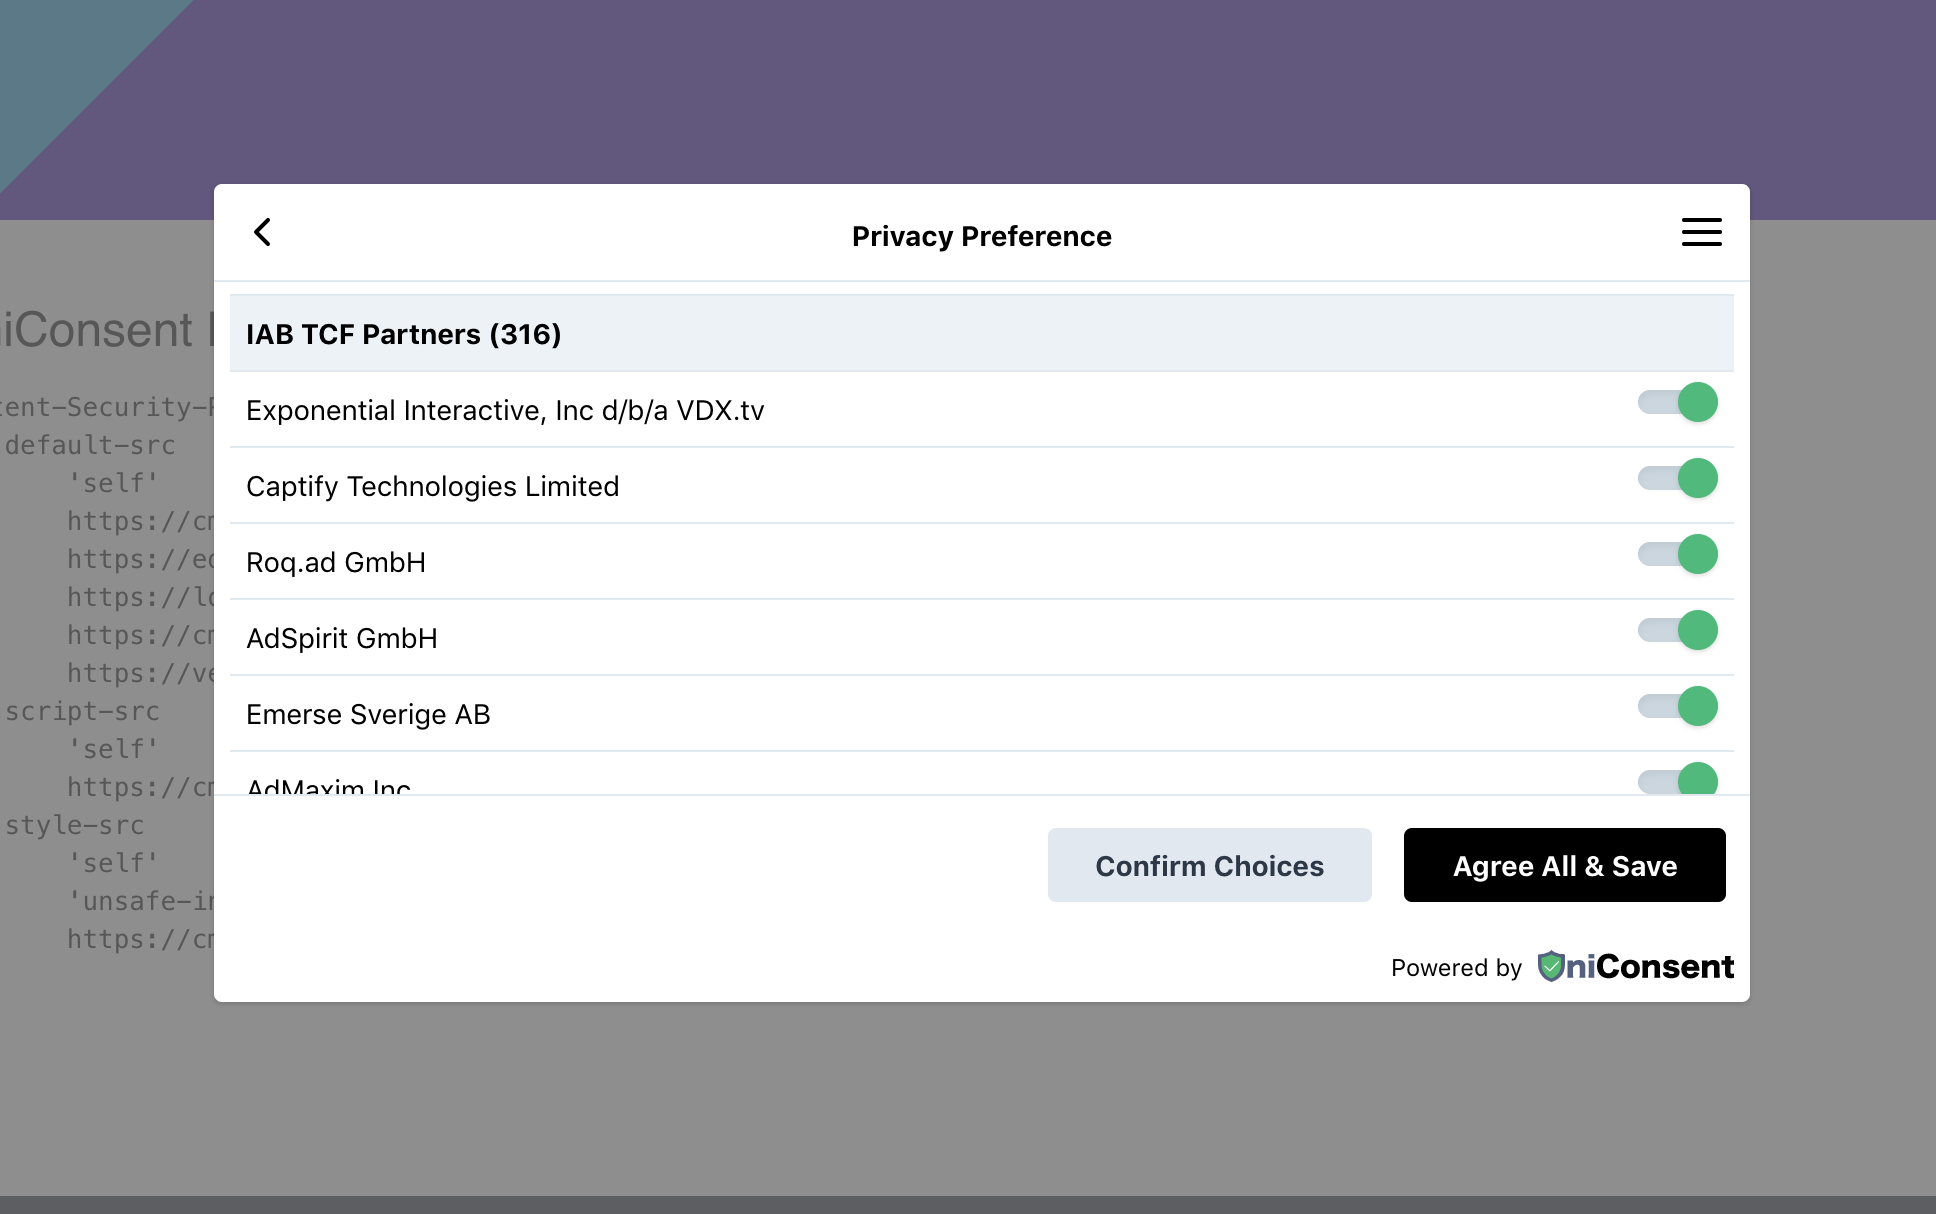This screenshot has height=1214, width=1936.
Task: Toggle off Roq.ad GmbH consent
Action: pos(1678,554)
